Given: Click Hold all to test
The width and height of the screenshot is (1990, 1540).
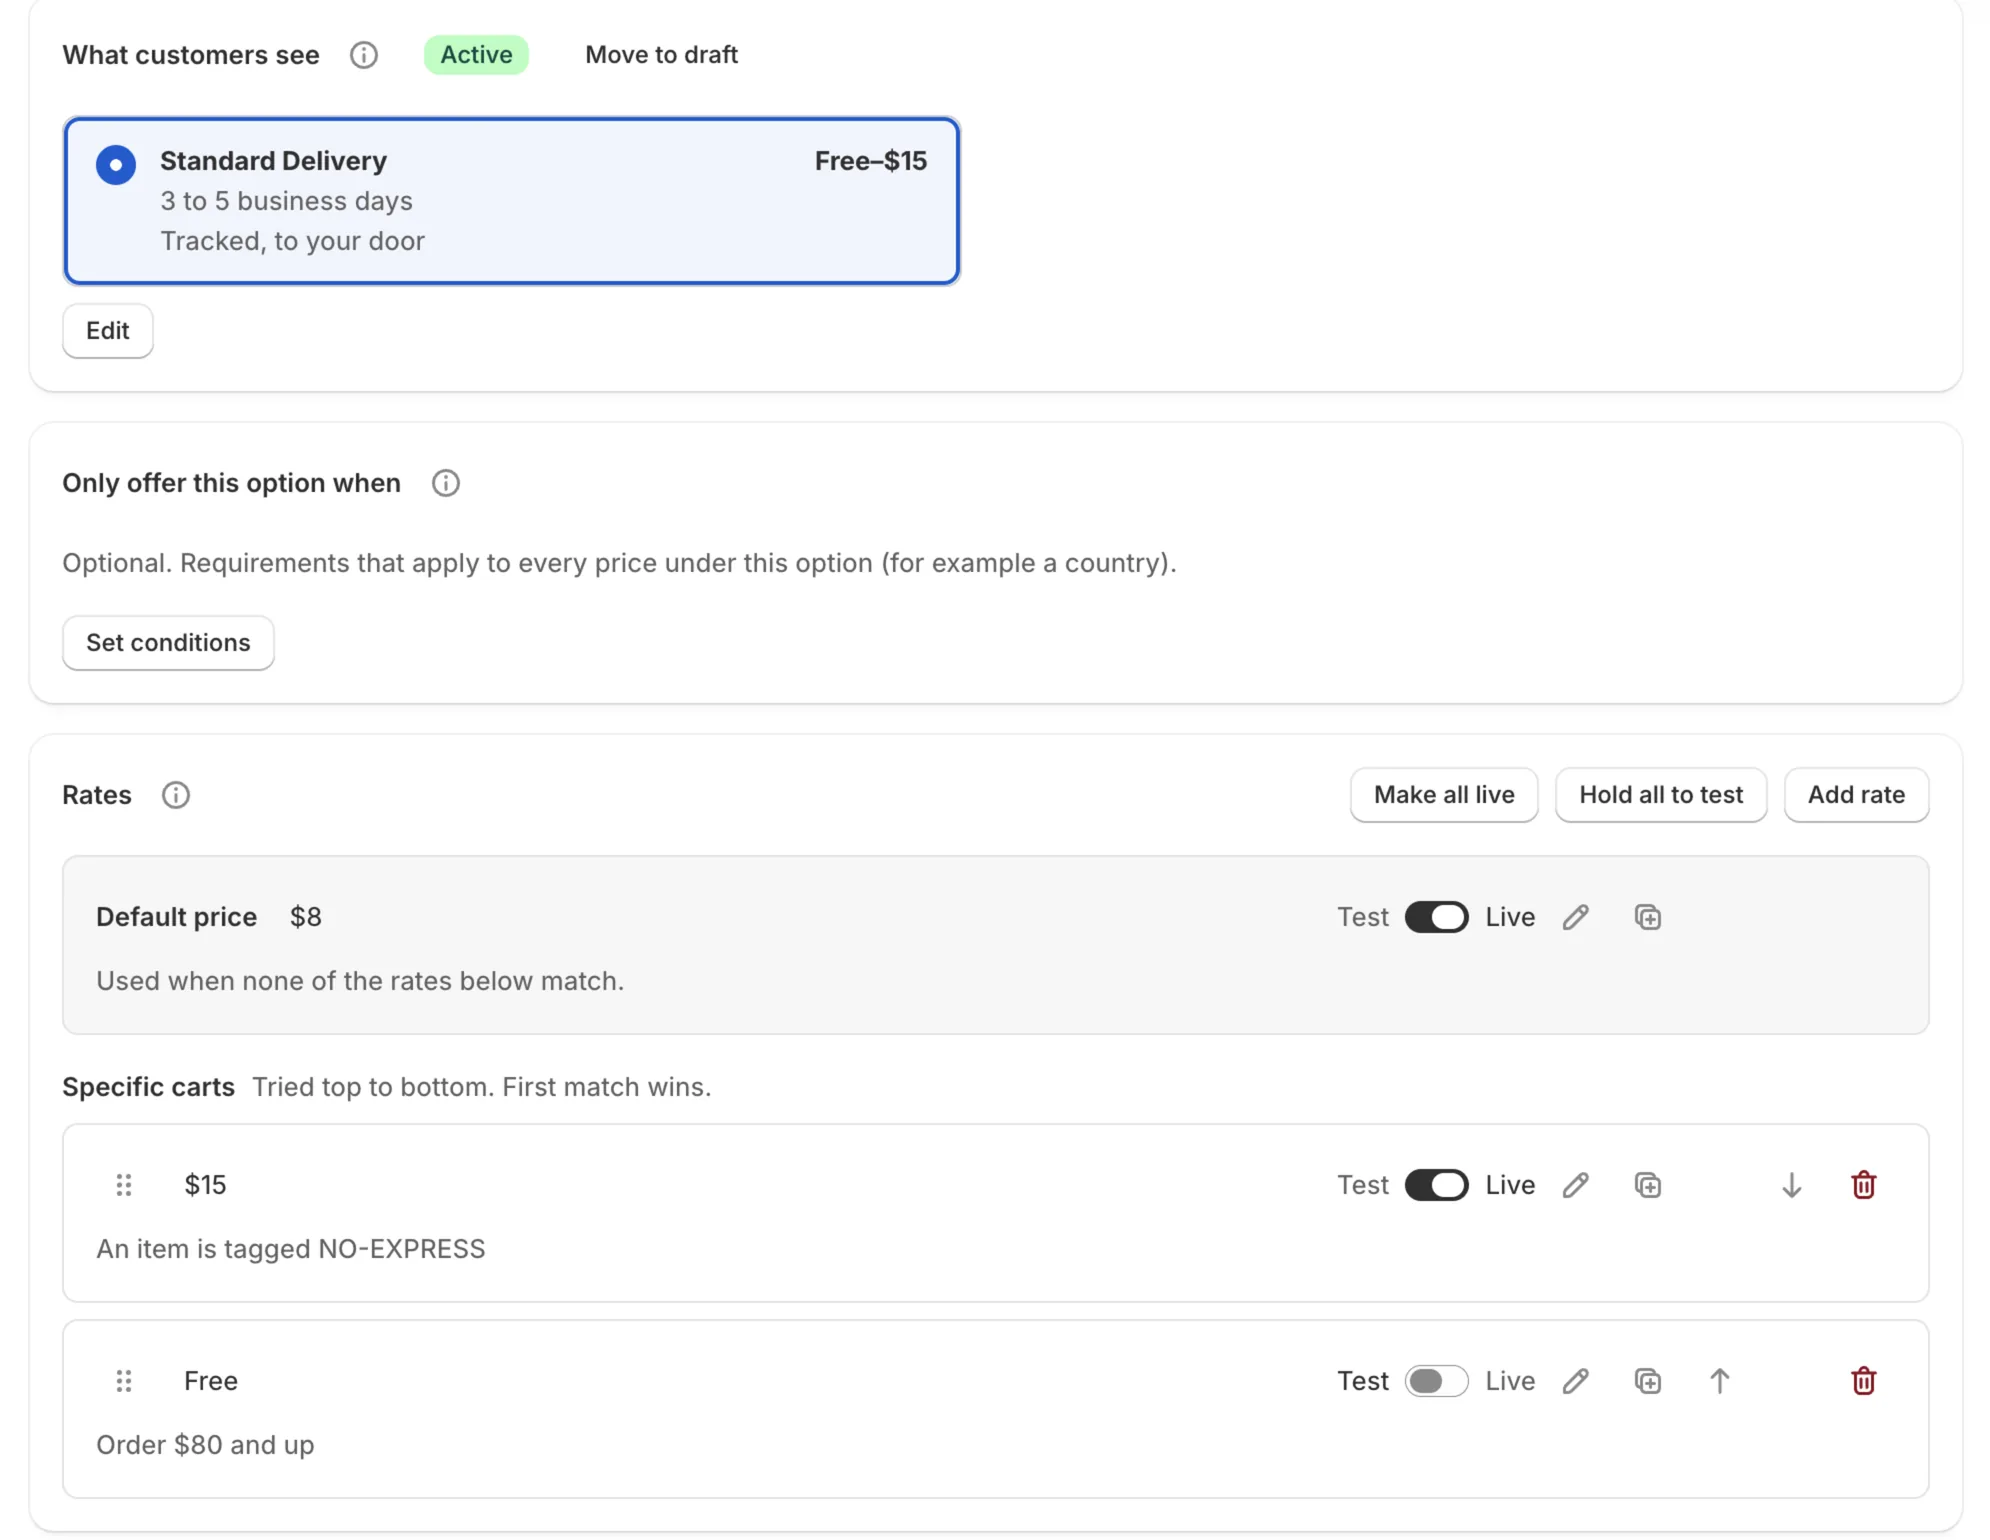Looking at the screenshot, I should coord(1661,795).
